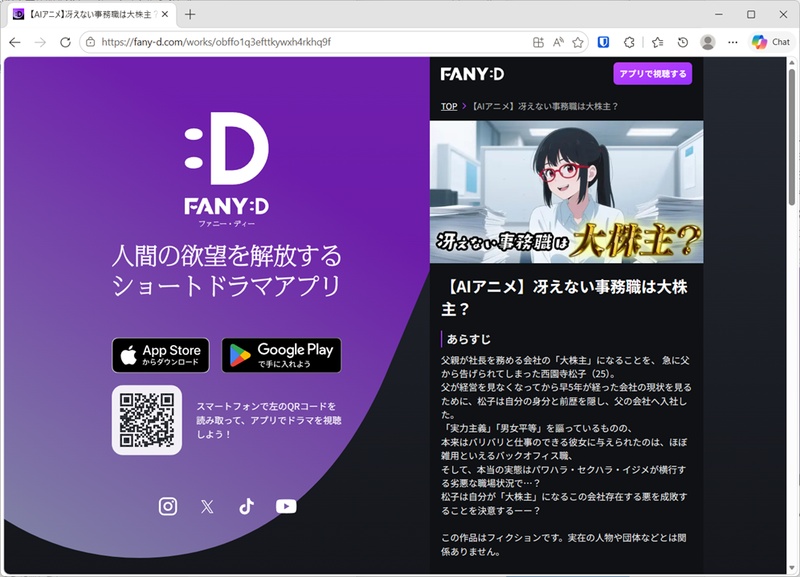Open the Extensions puzzle icon
Screen dimensions: 800x577
click(629, 42)
